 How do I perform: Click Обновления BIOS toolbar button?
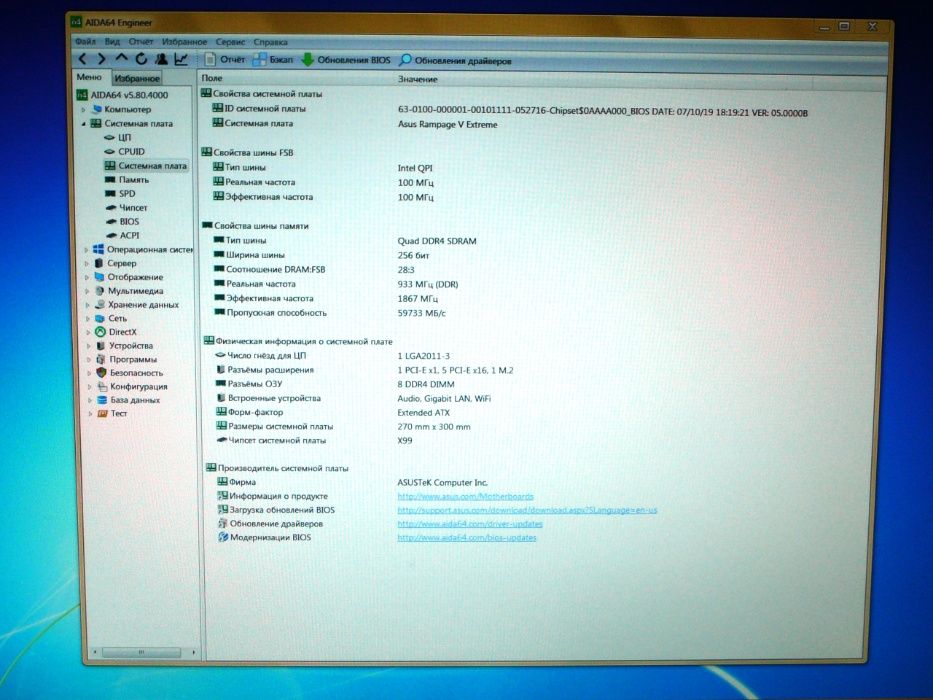(x=346, y=60)
